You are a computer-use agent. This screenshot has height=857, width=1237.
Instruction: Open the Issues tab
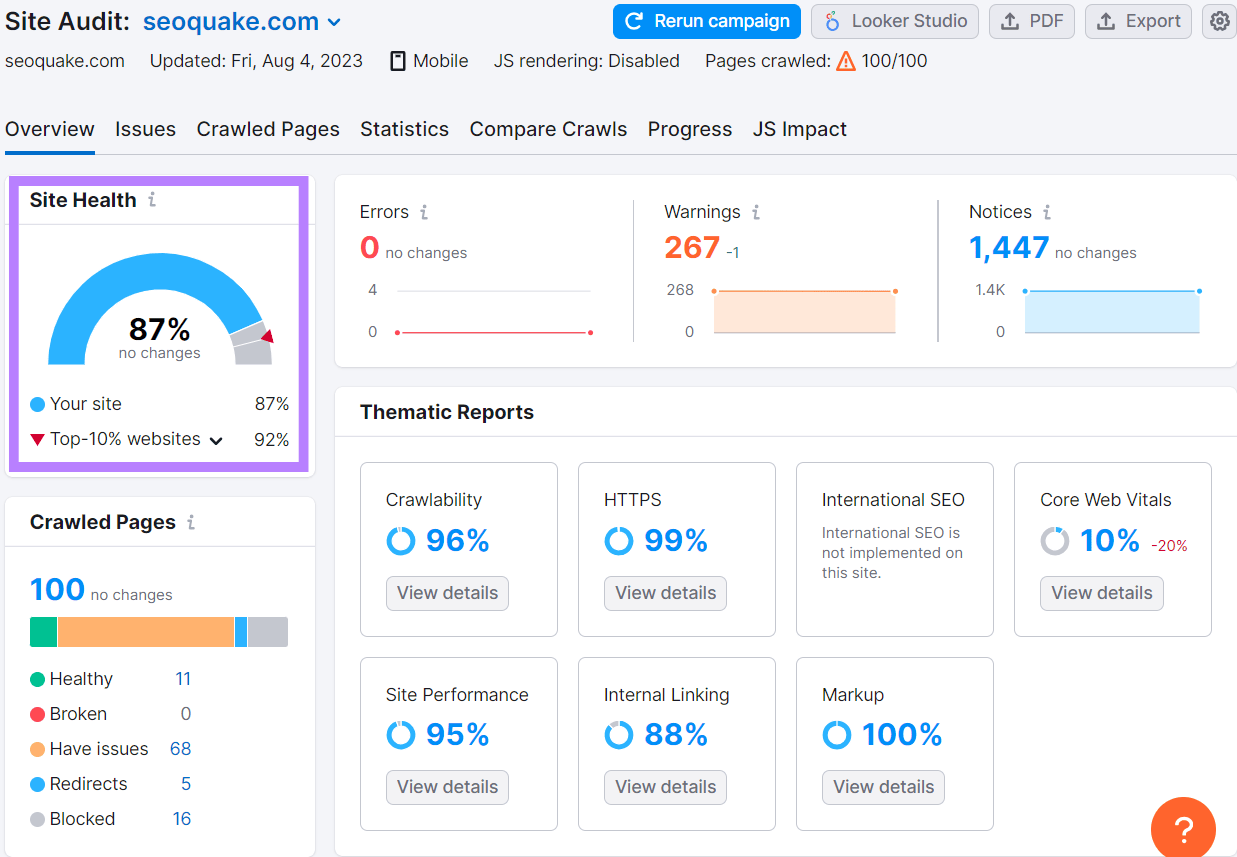(x=145, y=129)
